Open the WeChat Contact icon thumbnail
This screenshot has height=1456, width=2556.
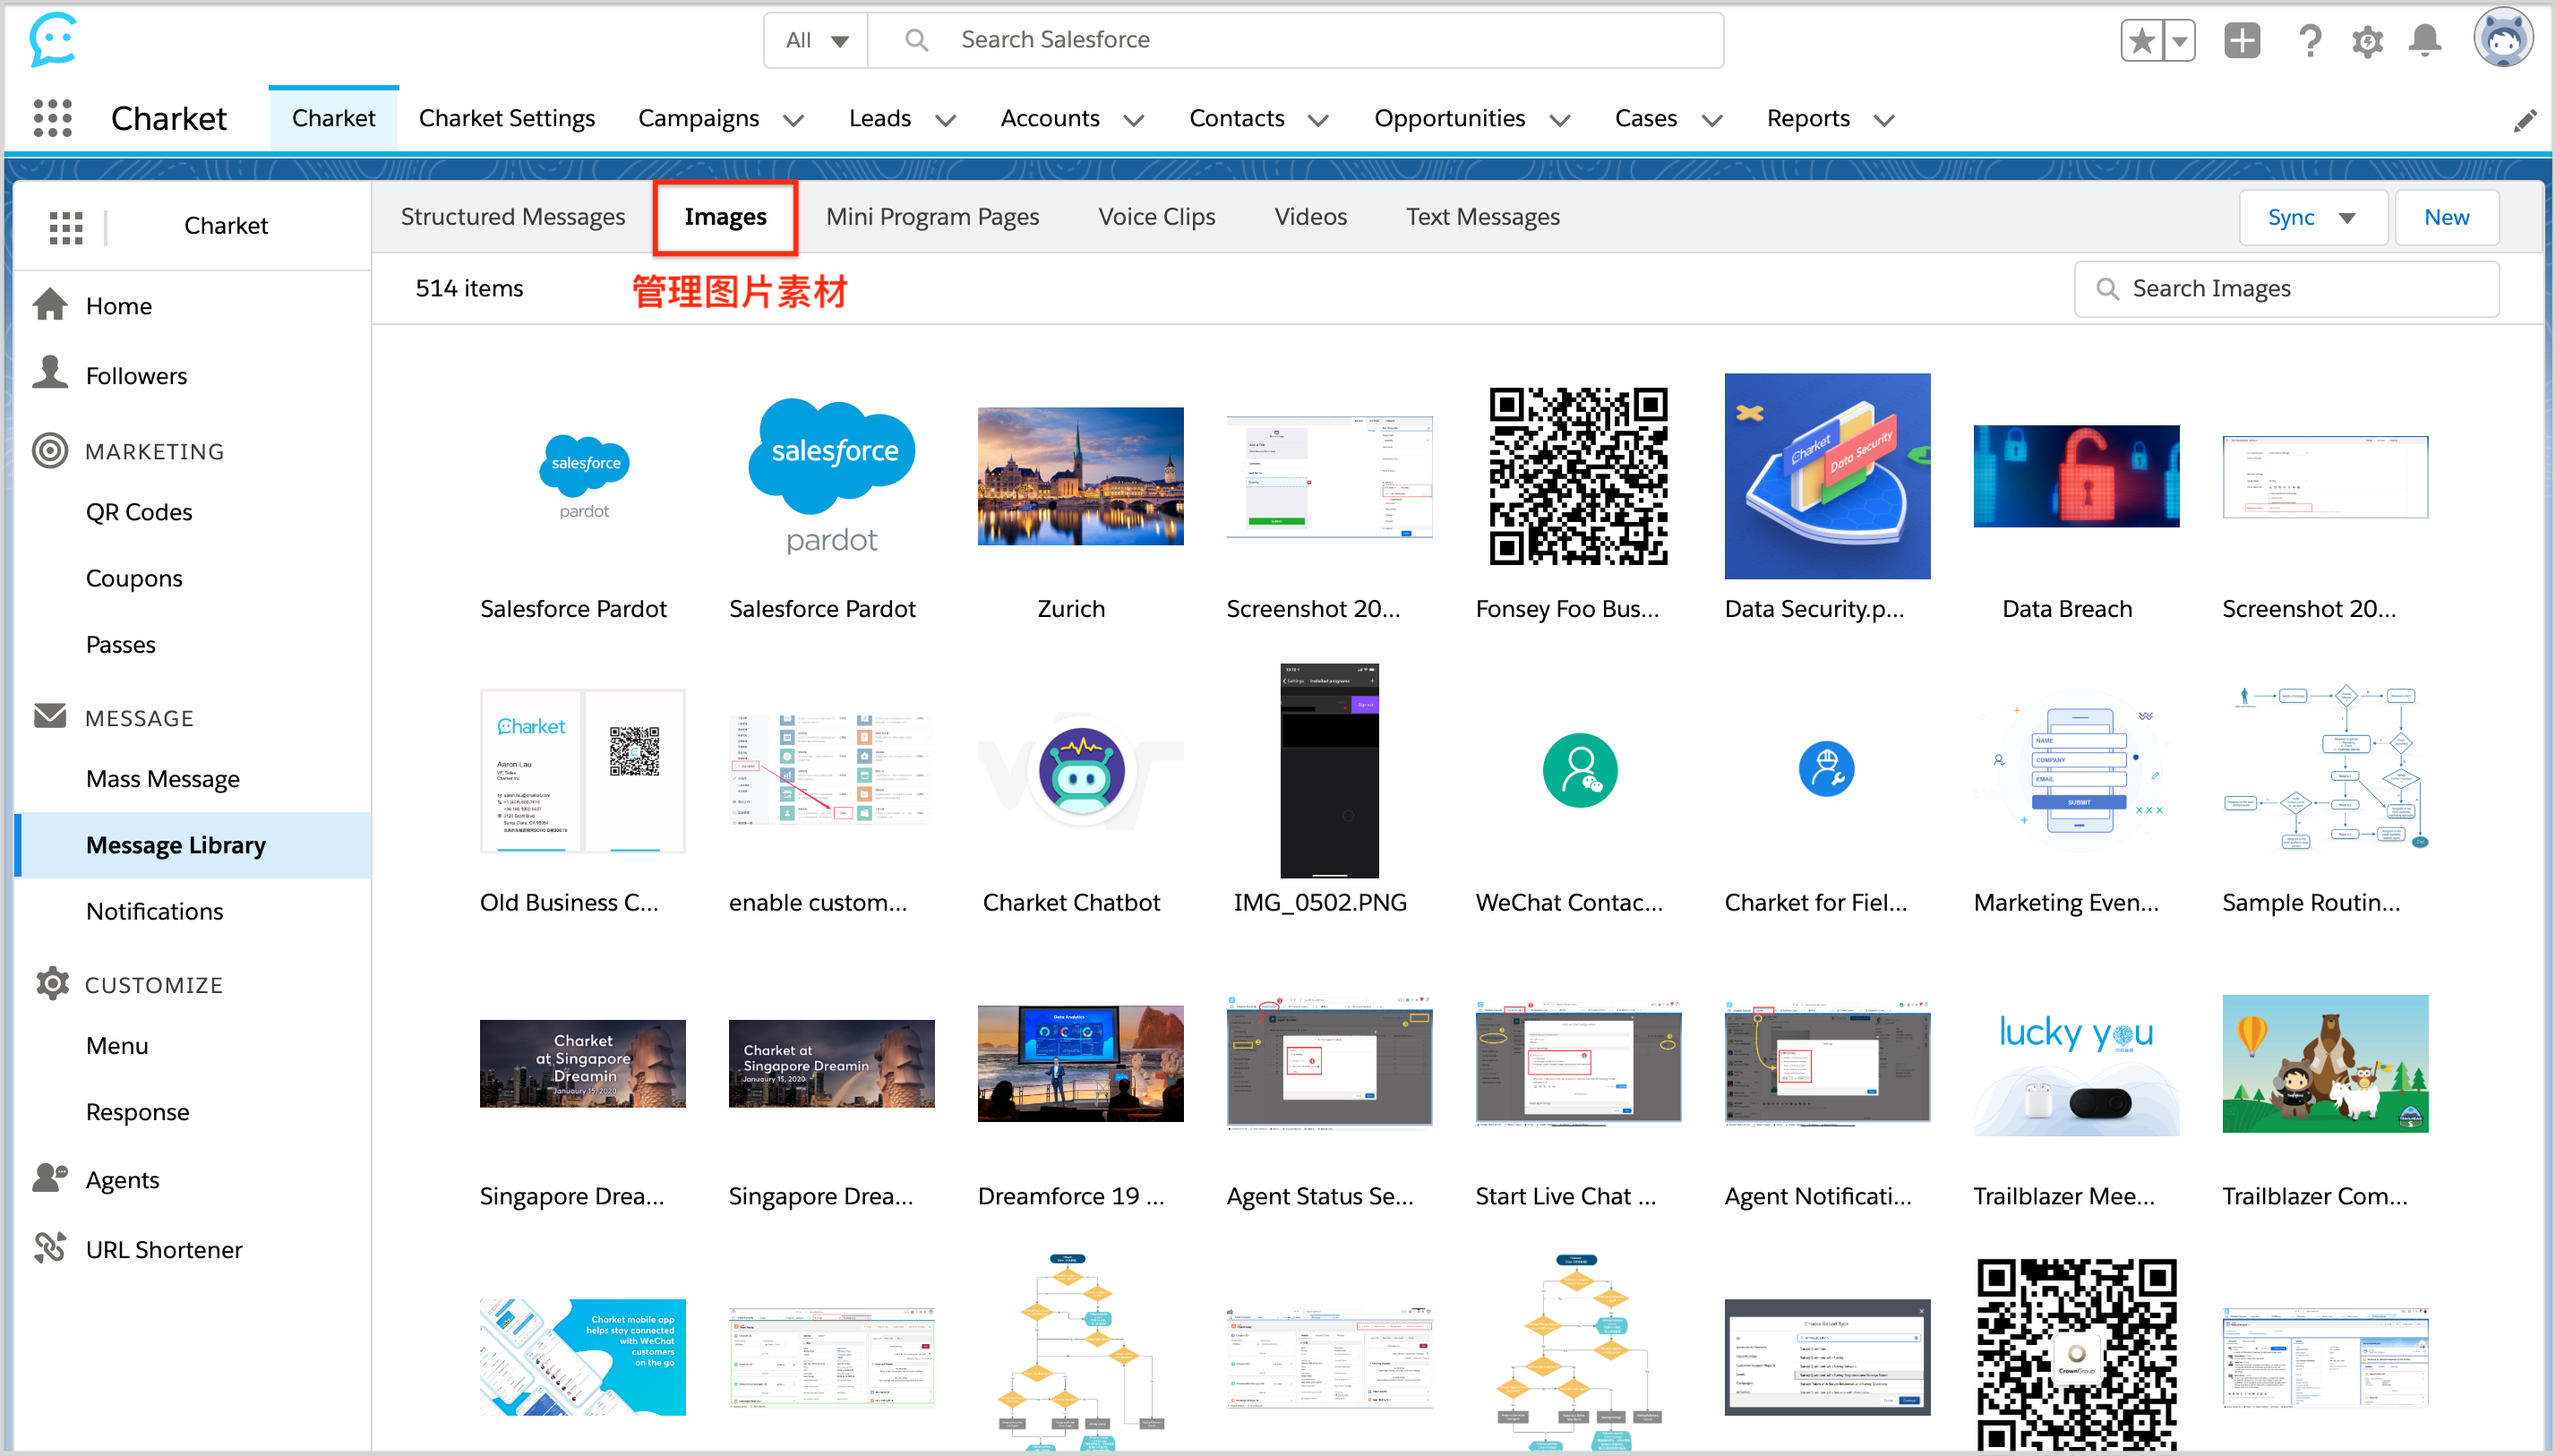pos(1579,770)
